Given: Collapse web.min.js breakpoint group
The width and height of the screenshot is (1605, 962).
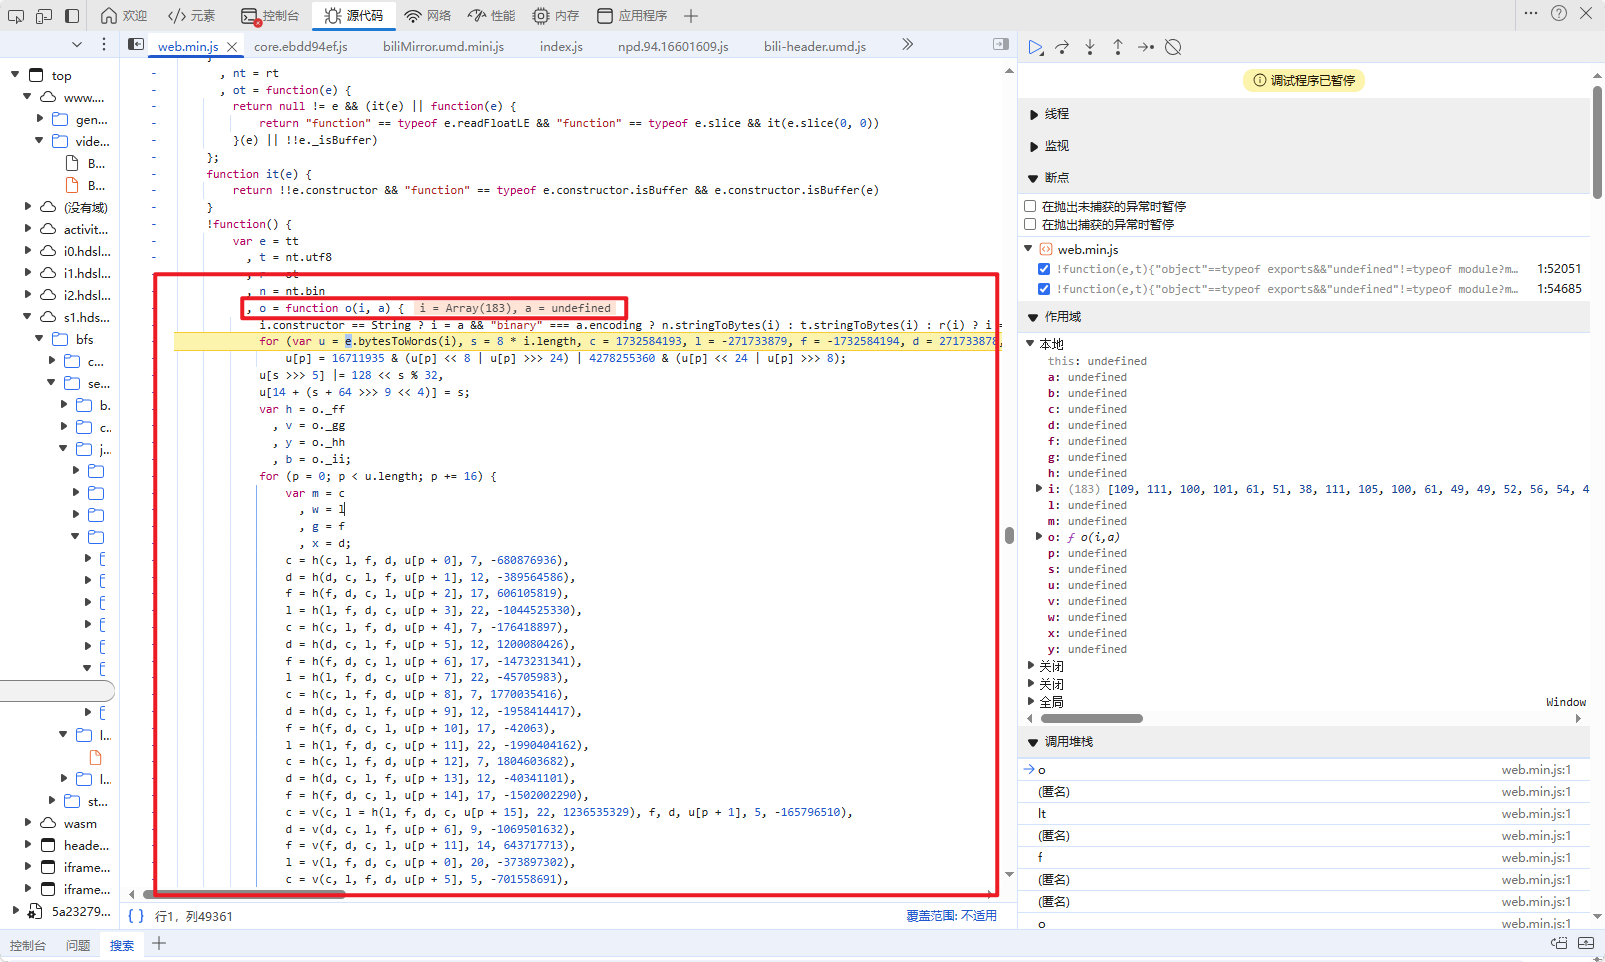Looking at the screenshot, I should (1028, 249).
